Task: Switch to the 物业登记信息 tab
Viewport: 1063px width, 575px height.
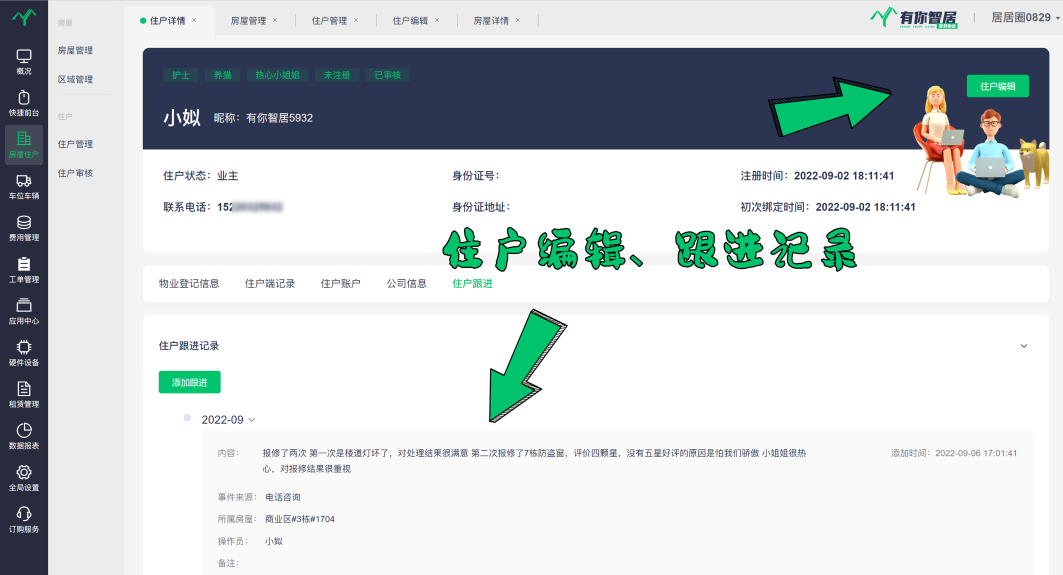Action: [189, 284]
